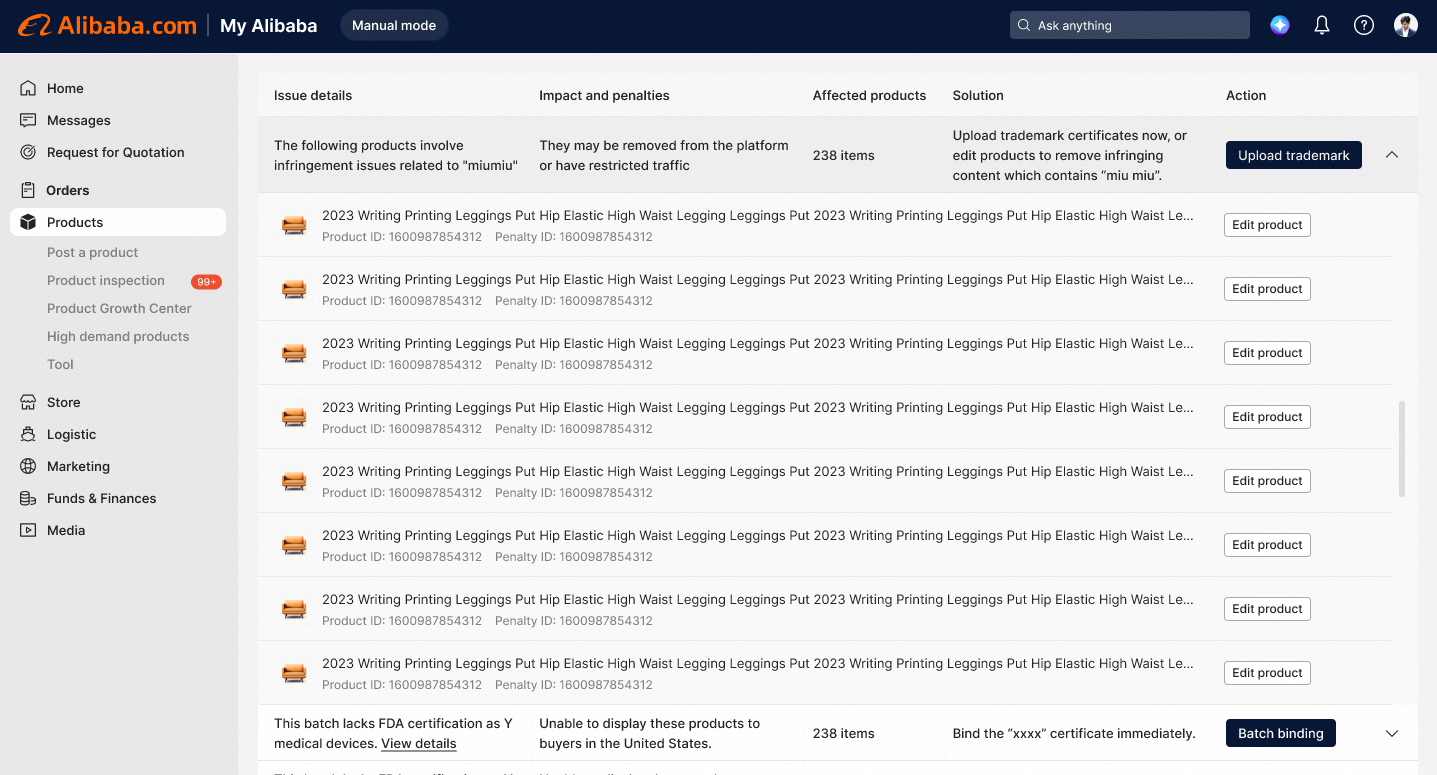Open the Funds & Finances coins icon
Viewport: 1437px width, 775px height.
[x=28, y=498]
